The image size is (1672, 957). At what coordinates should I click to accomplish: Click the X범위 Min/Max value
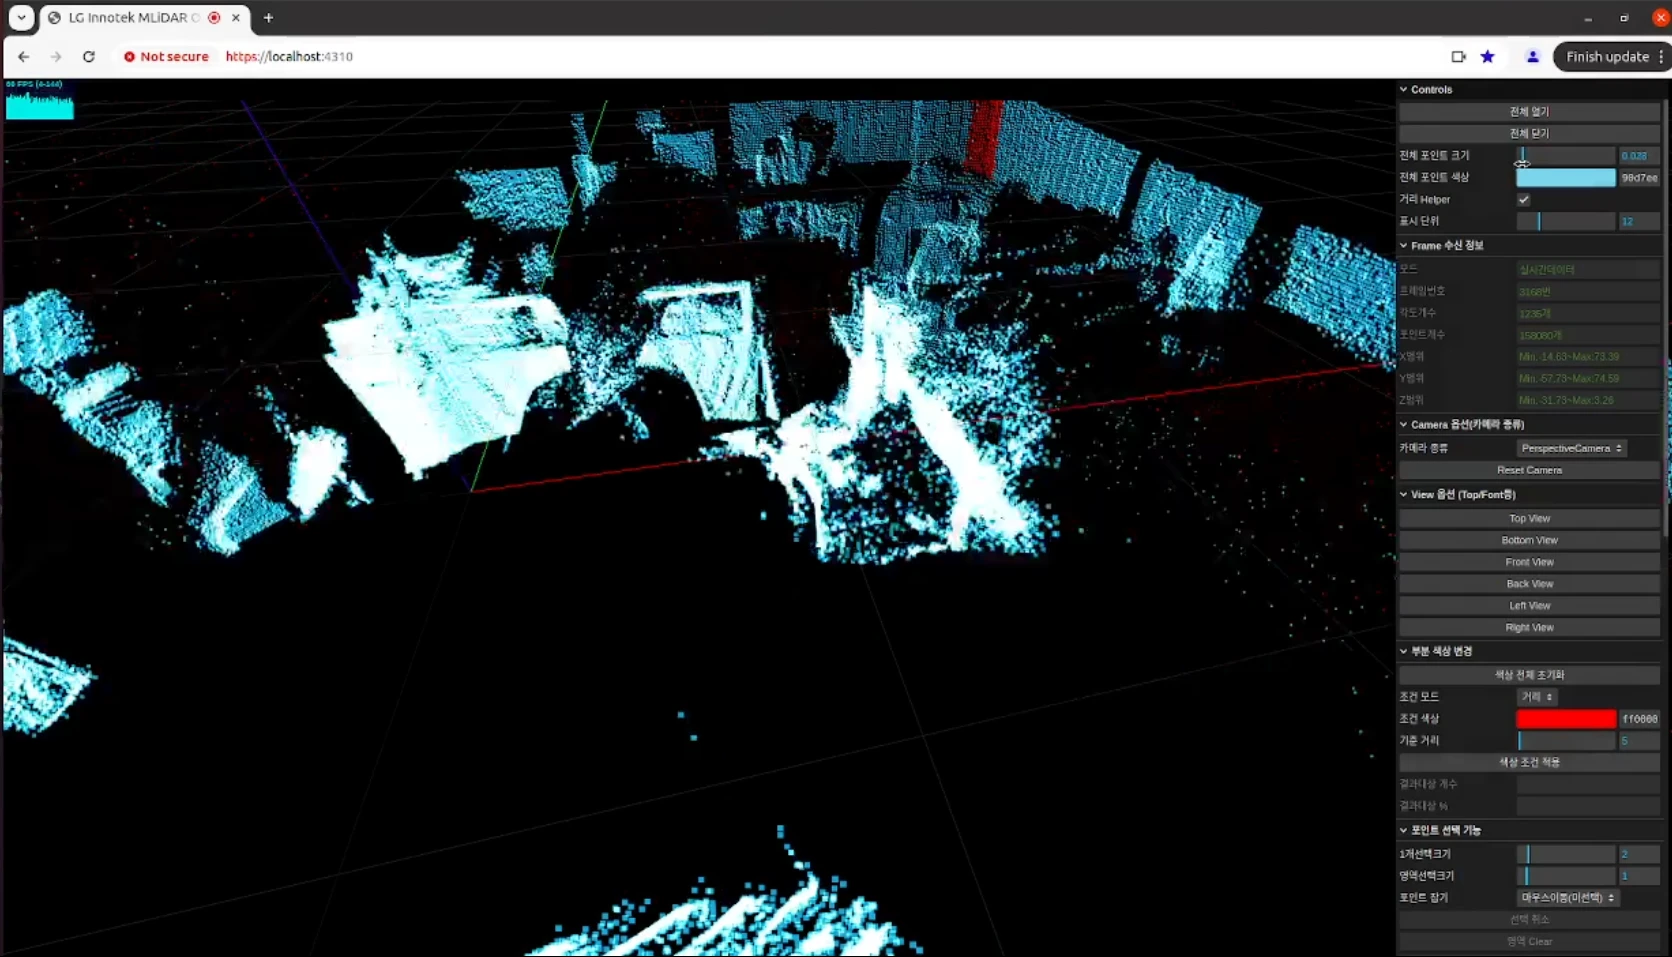1588,357
